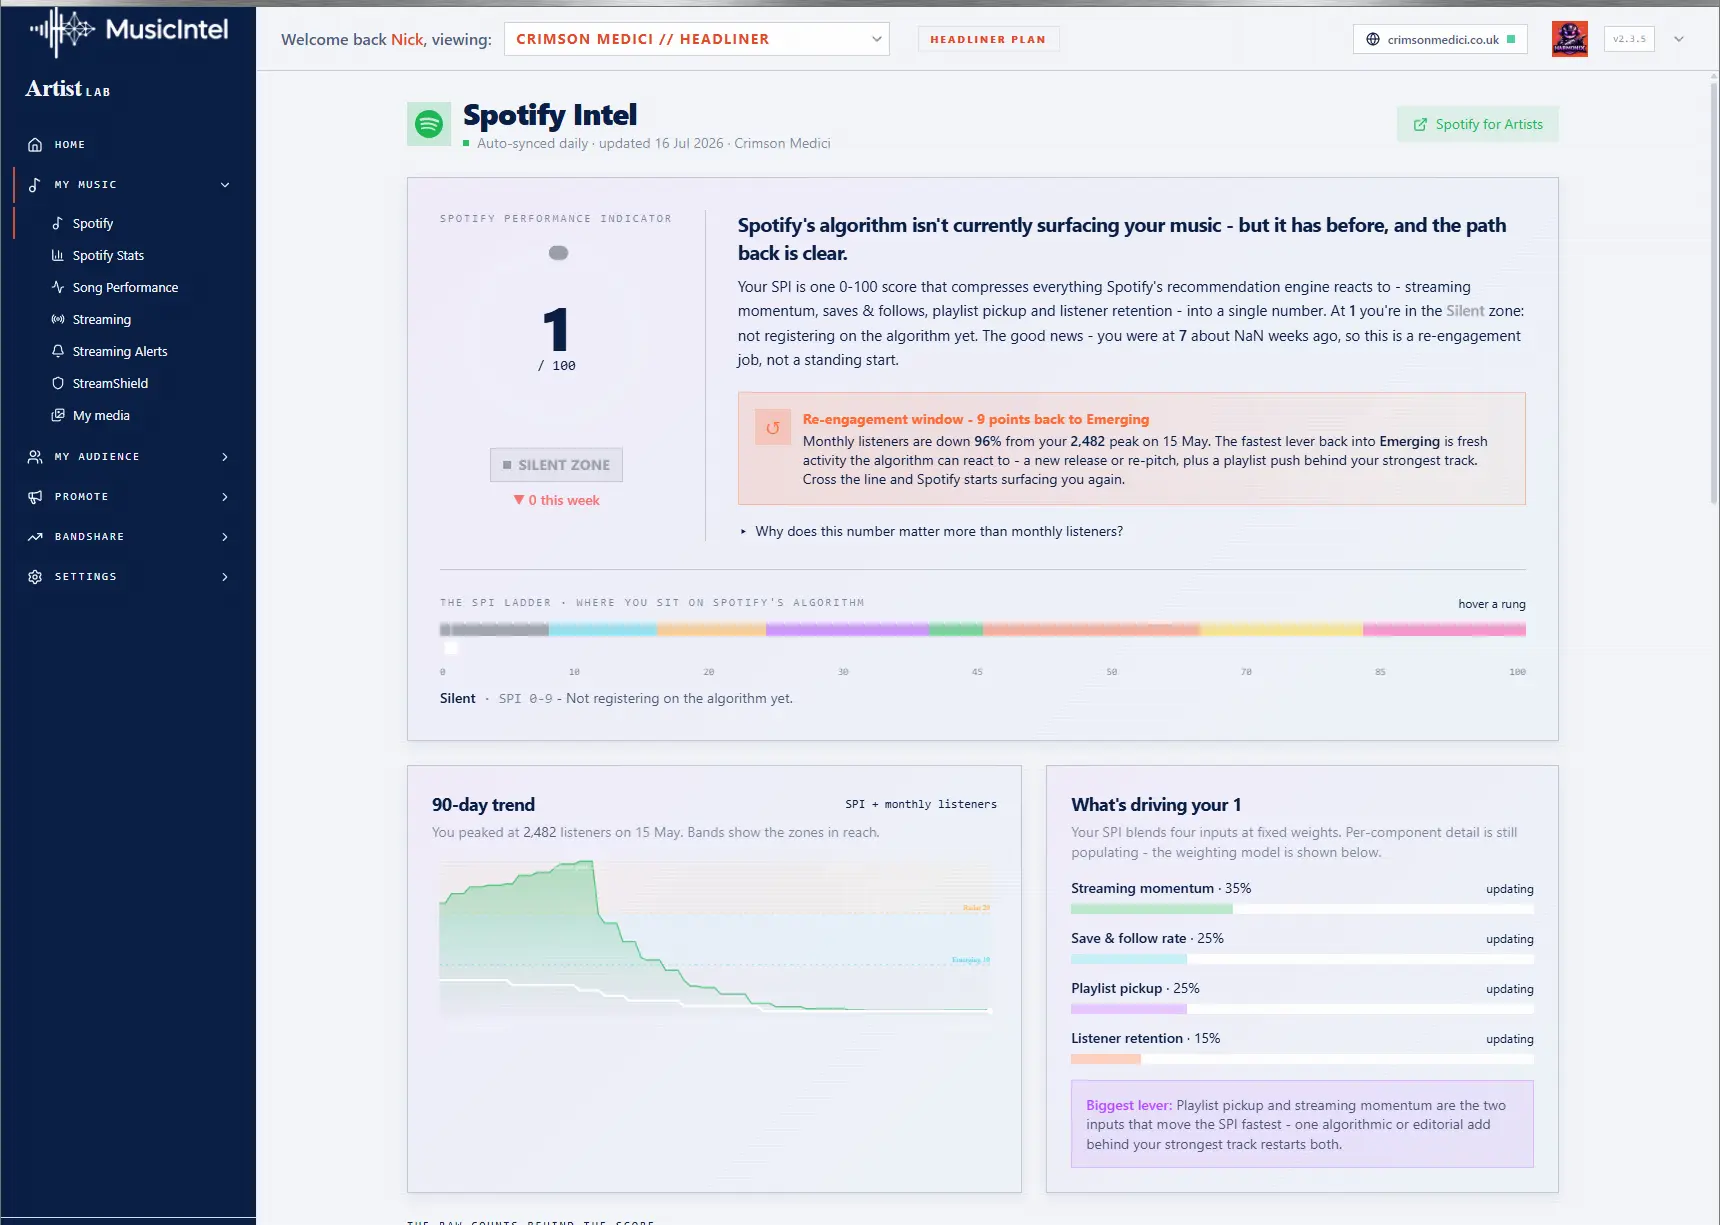Click the external-link icon on Spotify for Artists

(x=1420, y=125)
